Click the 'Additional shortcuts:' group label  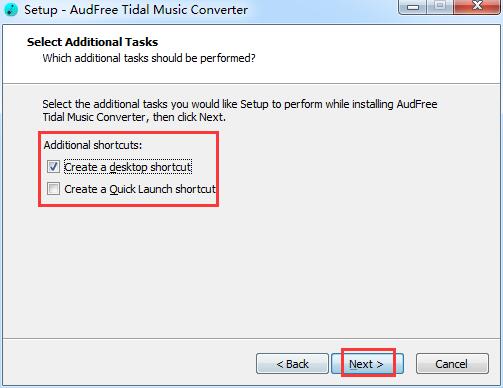[93, 145]
